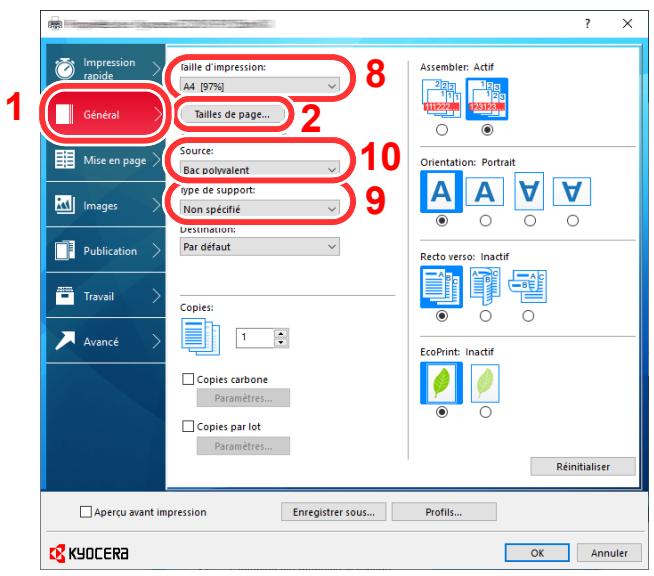Select the EcoPrint inactive dark leaf icon
Screen dimensions: 654x576
(441, 383)
